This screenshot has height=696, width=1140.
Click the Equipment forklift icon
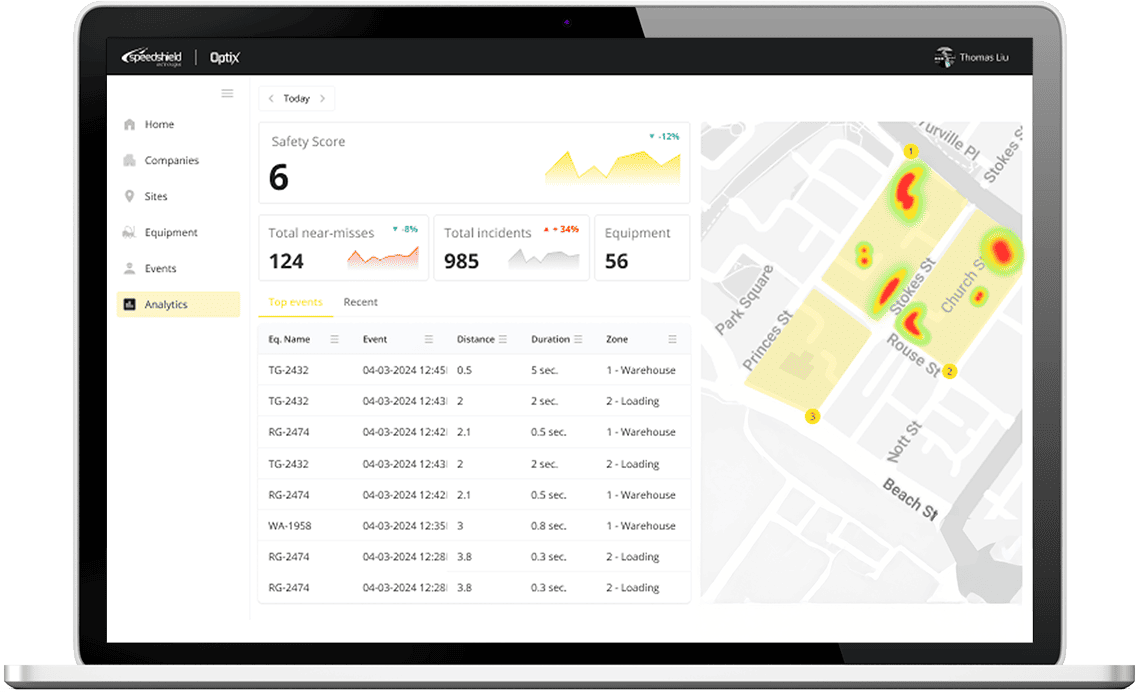click(129, 233)
